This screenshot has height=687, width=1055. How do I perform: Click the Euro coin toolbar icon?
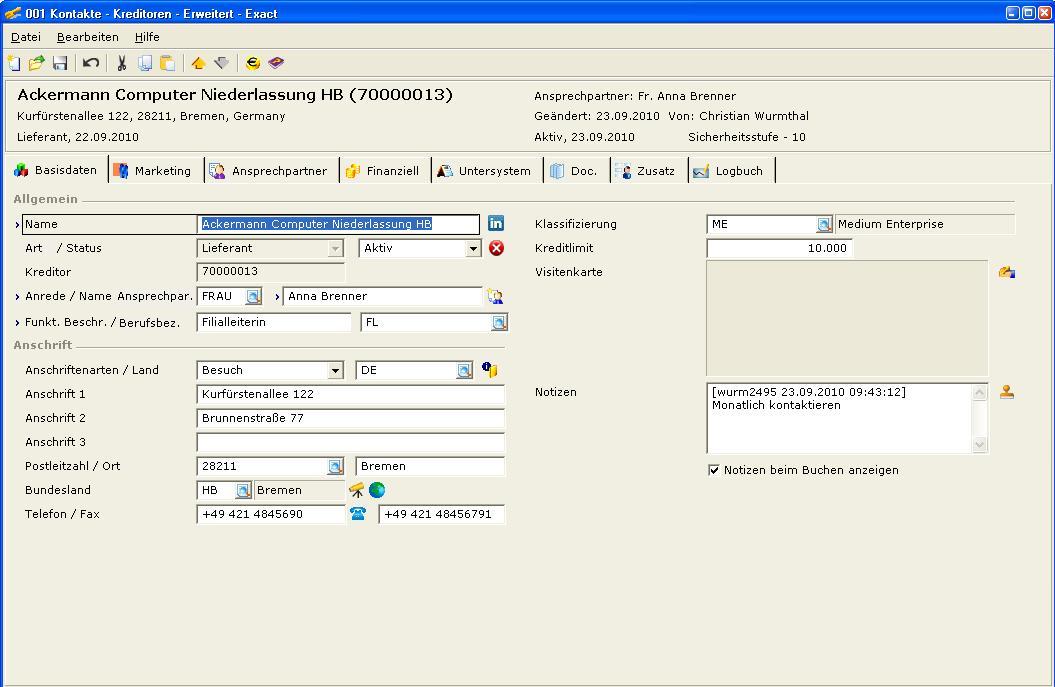[253, 63]
